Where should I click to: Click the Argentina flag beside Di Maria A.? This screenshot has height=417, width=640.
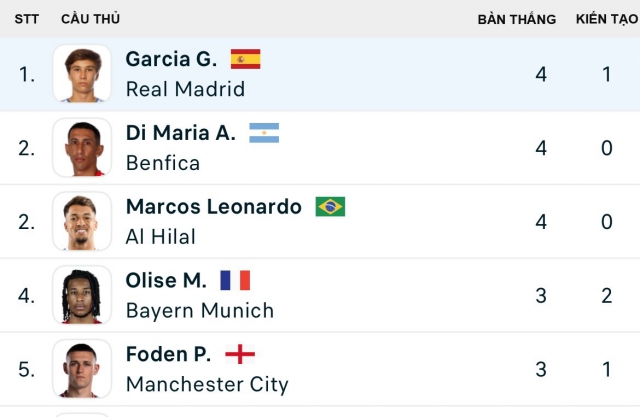coord(264,133)
